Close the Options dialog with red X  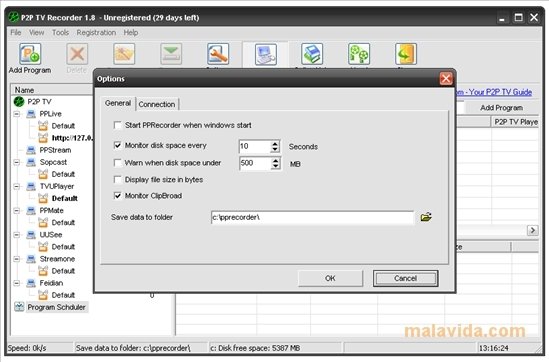[x=446, y=78]
